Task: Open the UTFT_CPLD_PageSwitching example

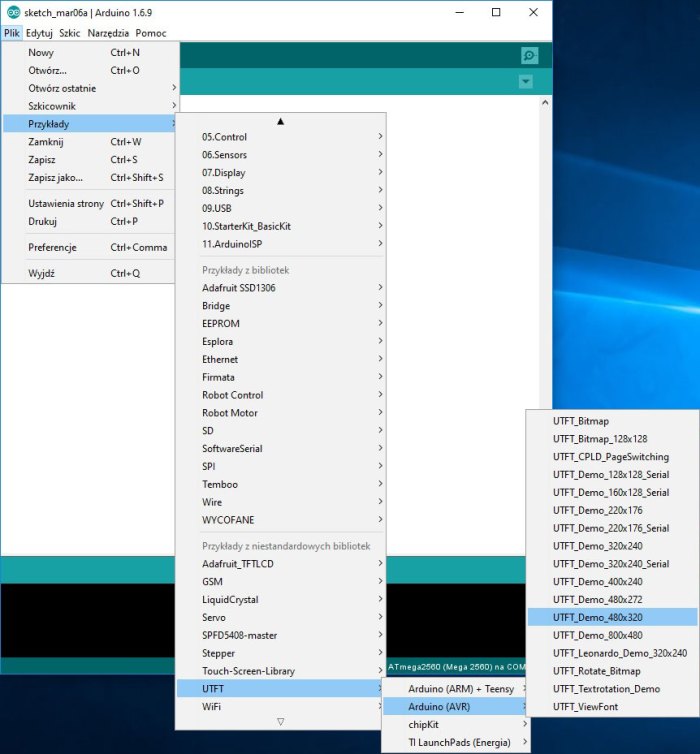Action: pos(612,456)
